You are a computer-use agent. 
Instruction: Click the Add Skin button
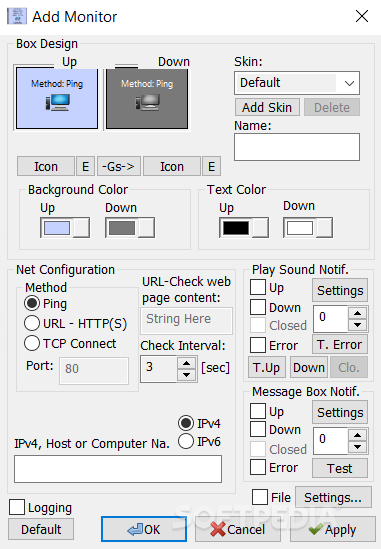[x=267, y=107]
